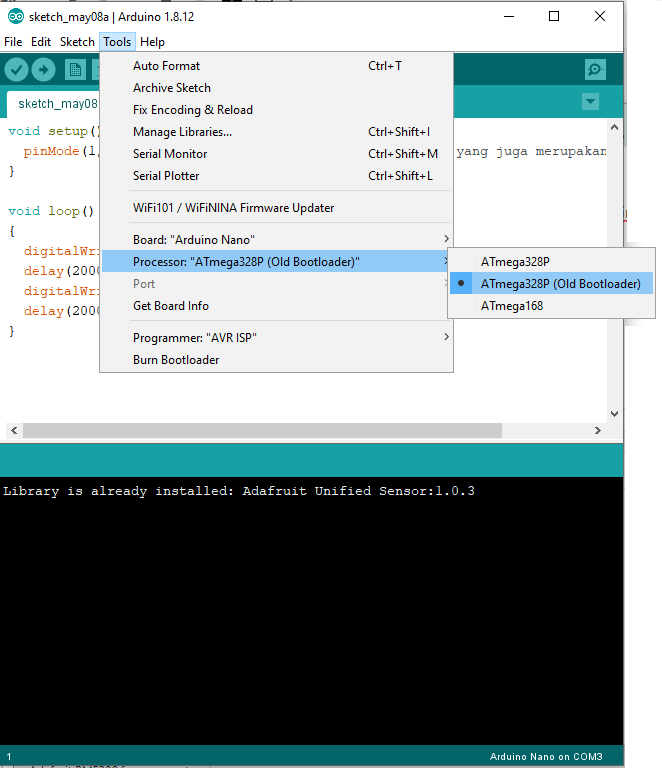
Task: Click the Upload arrow toolbar icon
Action: tap(44, 70)
